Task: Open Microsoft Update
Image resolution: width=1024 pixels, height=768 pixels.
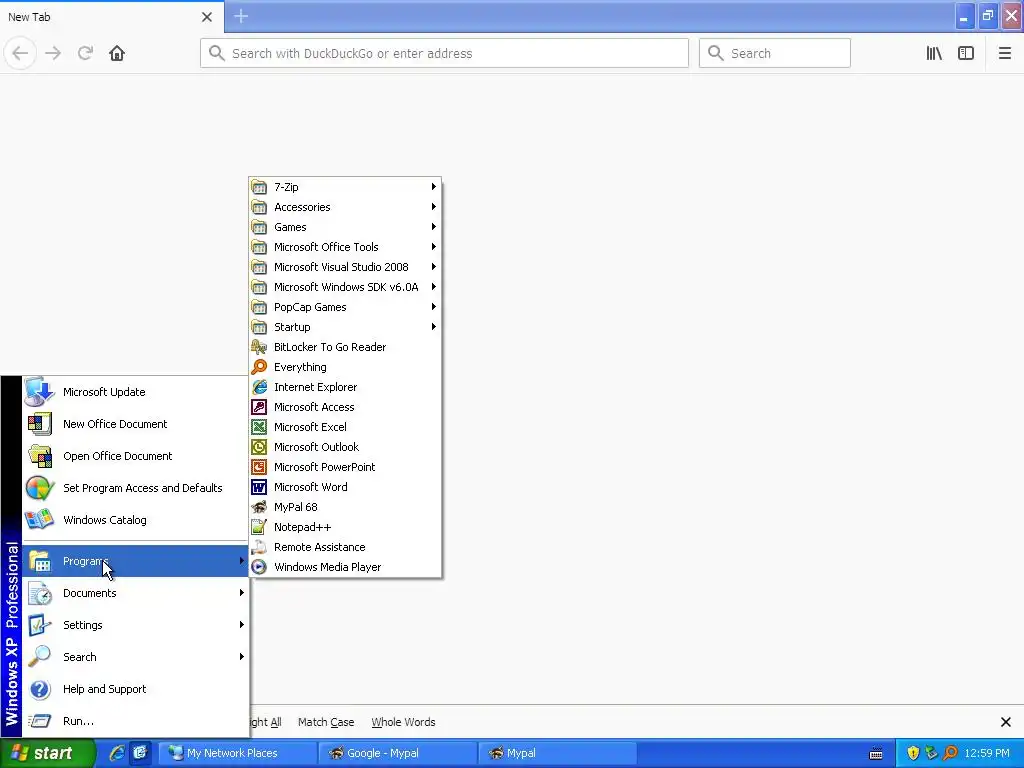Action: point(135,392)
